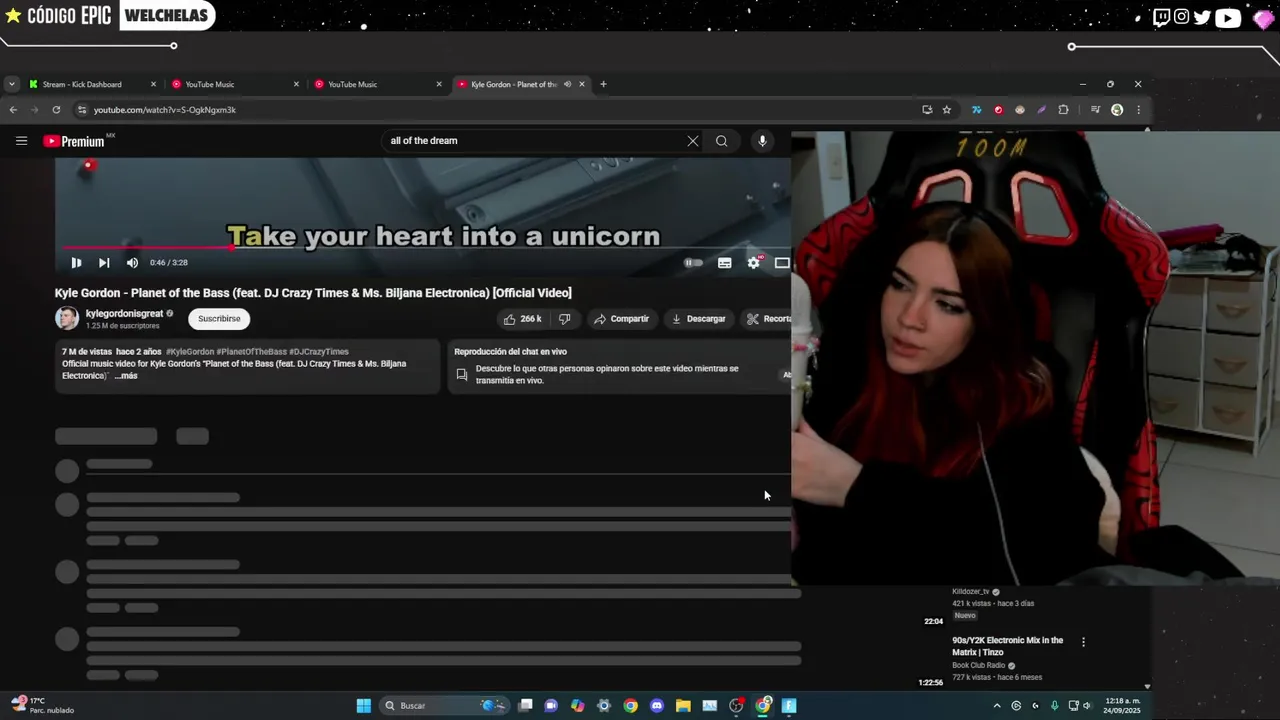Viewport: 1280px width, 720px height.
Task: Click the taskbar Buscar search box
Action: (x=445, y=706)
